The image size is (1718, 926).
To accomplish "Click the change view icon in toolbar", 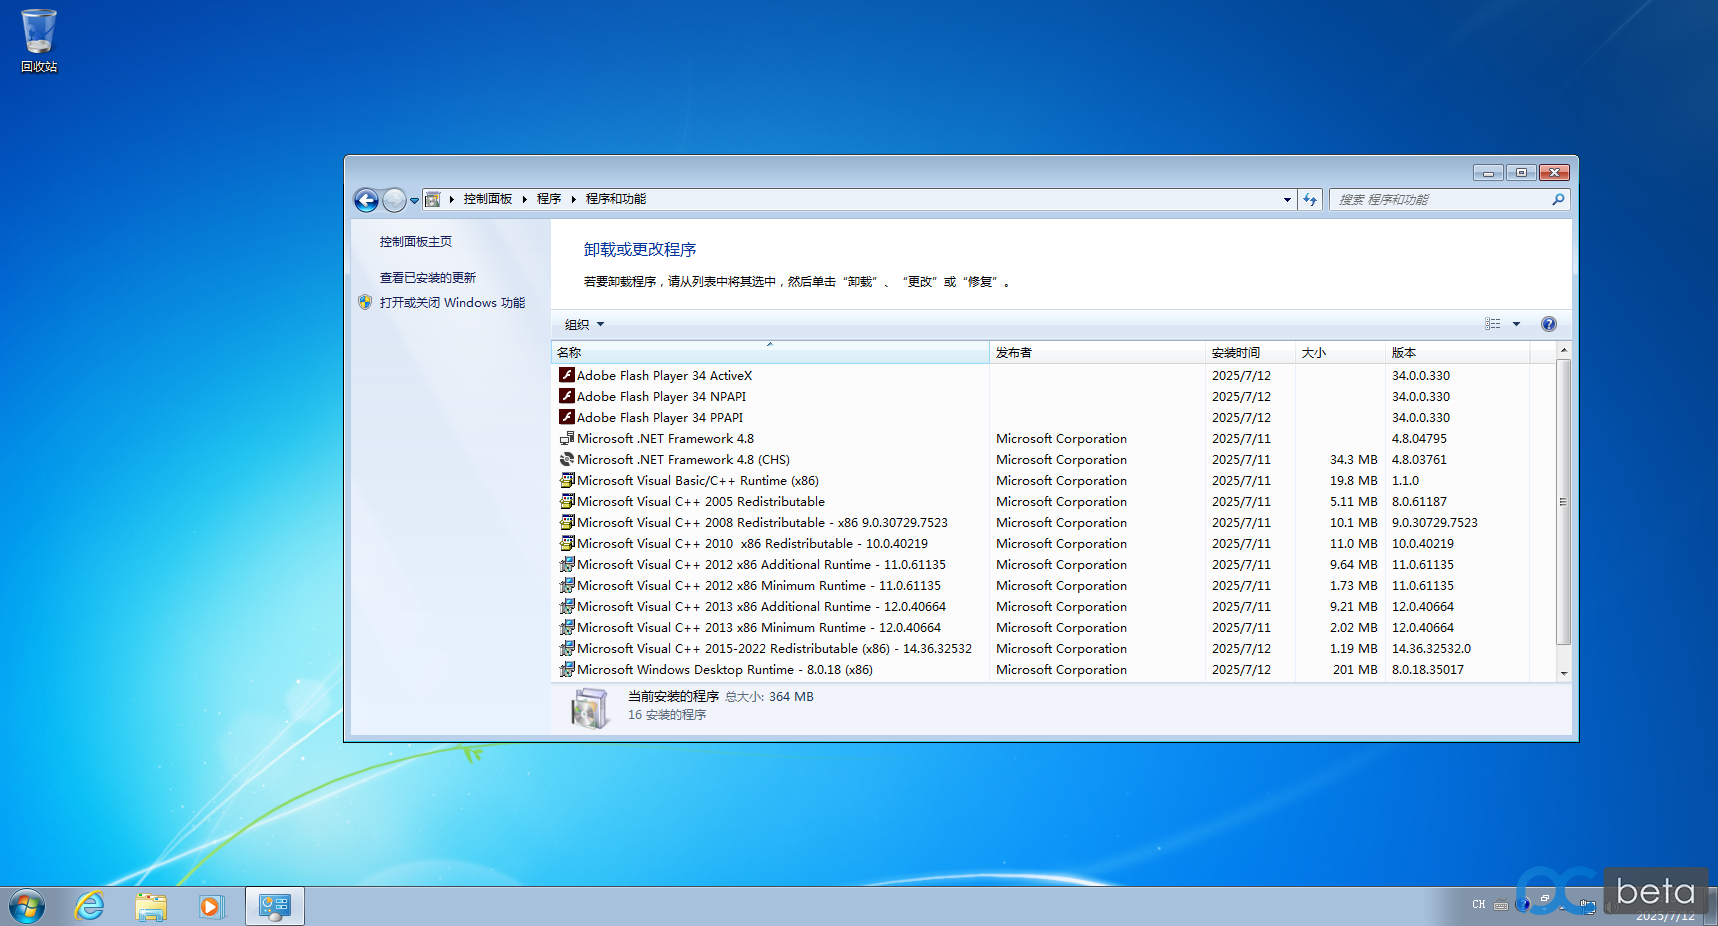I will 1492,324.
